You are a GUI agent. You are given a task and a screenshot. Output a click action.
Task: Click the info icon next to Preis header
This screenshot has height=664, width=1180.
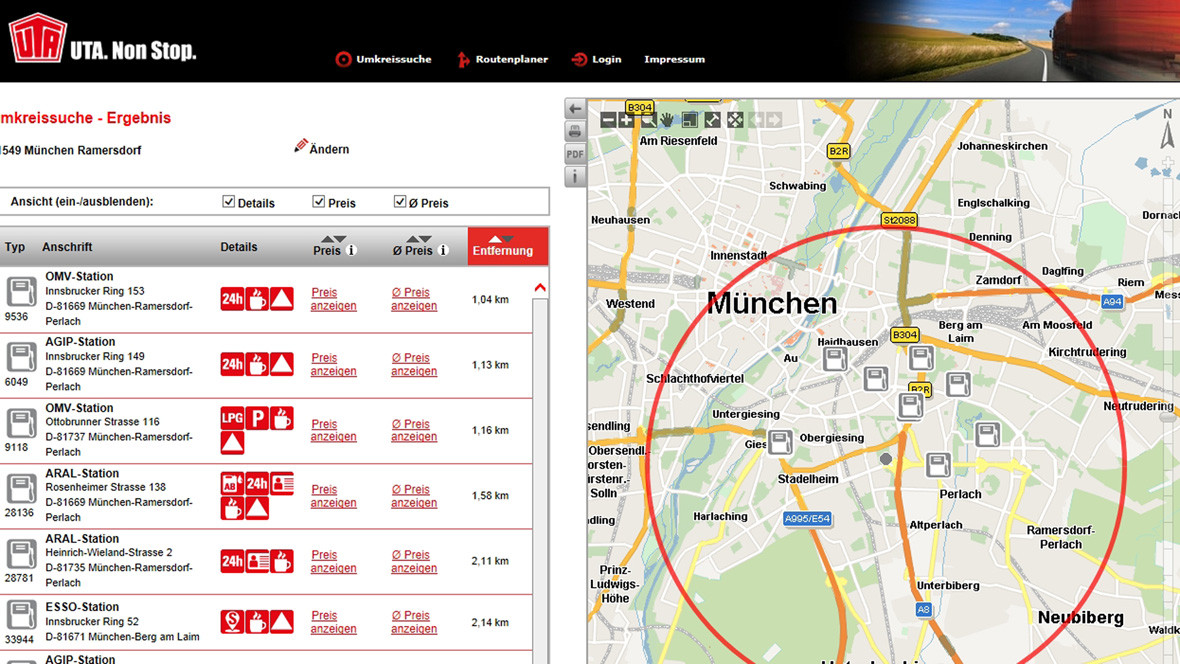pos(351,251)
